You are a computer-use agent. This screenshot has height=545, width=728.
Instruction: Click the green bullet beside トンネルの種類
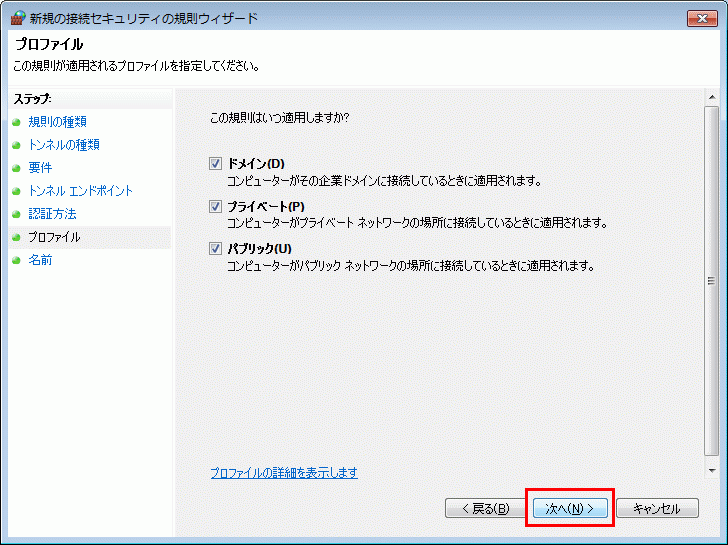click(x=16, y=145)
